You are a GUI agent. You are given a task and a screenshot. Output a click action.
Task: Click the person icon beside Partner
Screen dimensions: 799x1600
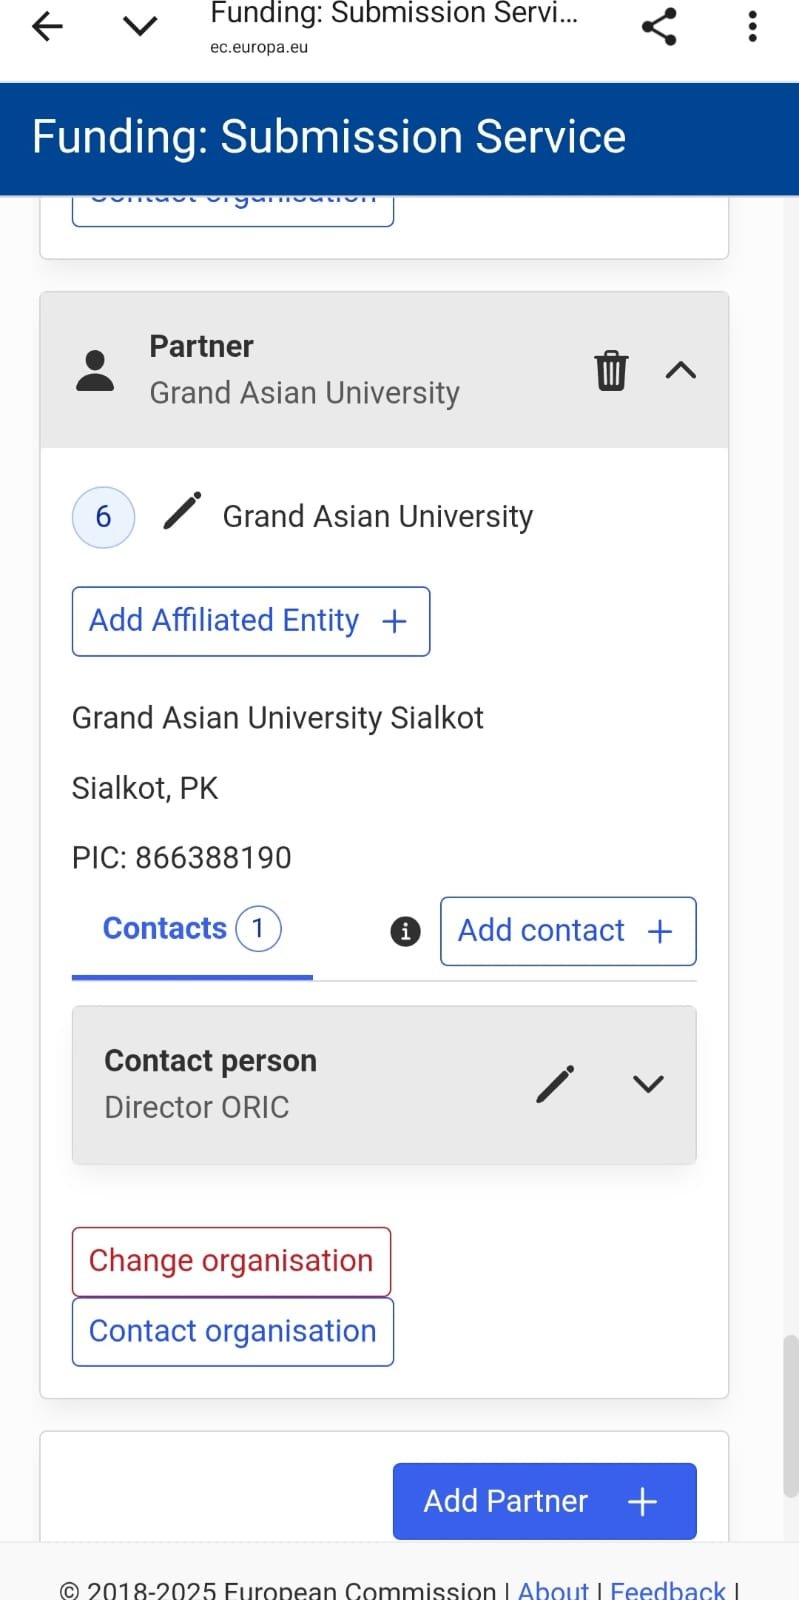pos(95,371)
